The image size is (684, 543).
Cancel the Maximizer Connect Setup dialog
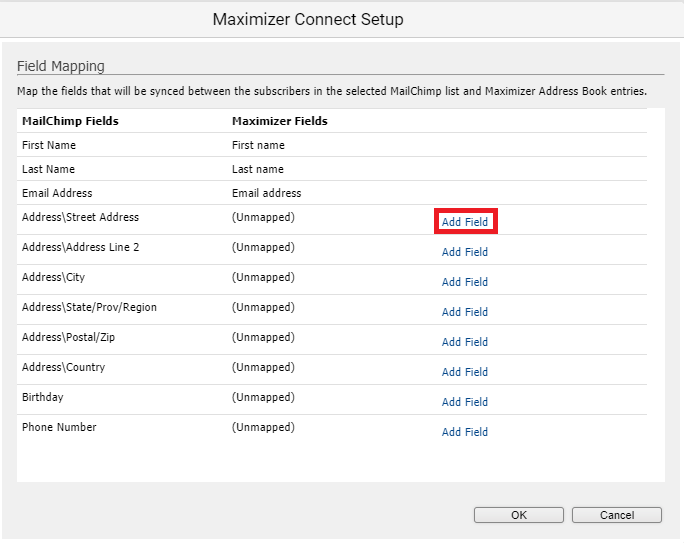coord(617,515)
